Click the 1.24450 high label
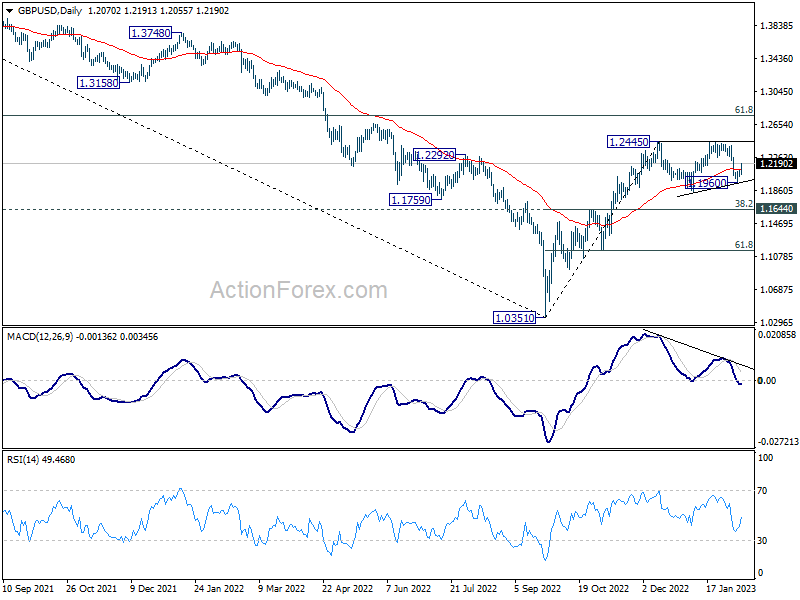Viewport: 800px width, 600px height. (x=629, y=143)
